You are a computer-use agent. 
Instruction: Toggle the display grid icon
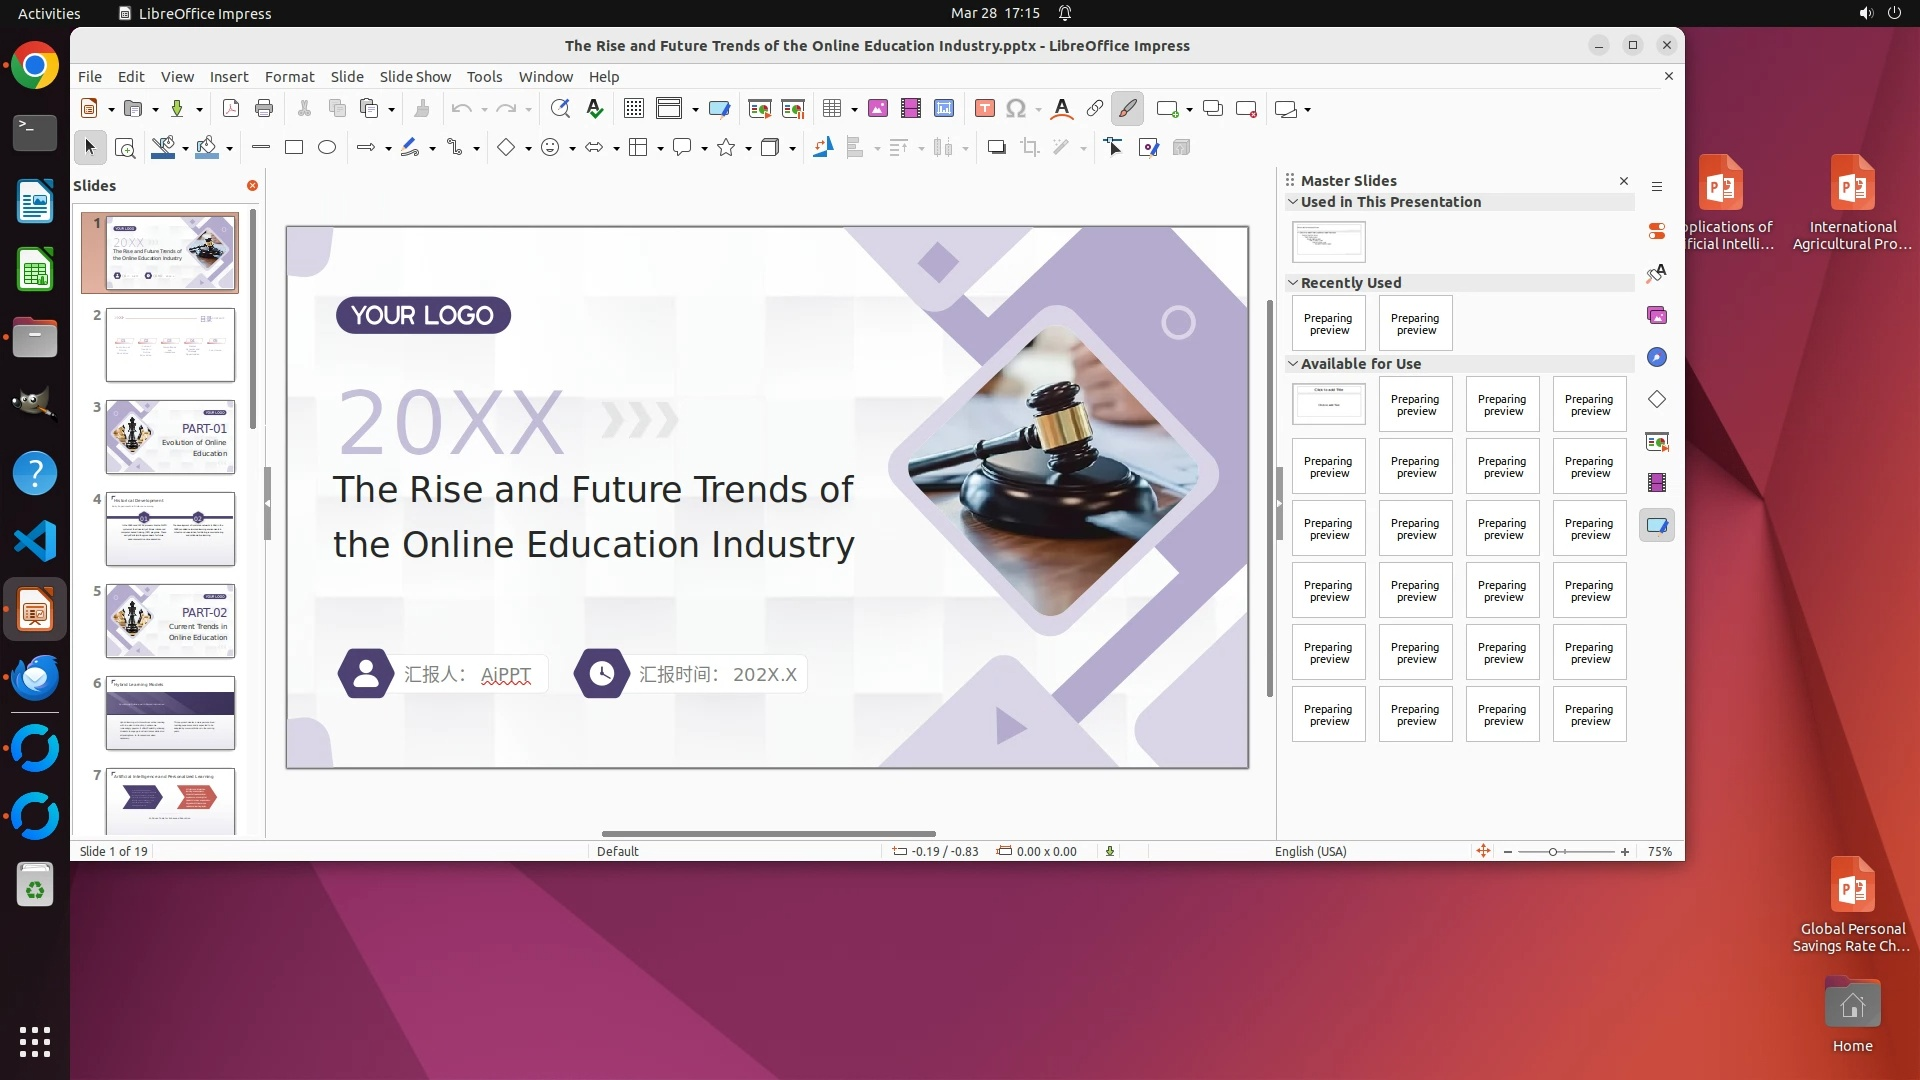coord(633,109)
